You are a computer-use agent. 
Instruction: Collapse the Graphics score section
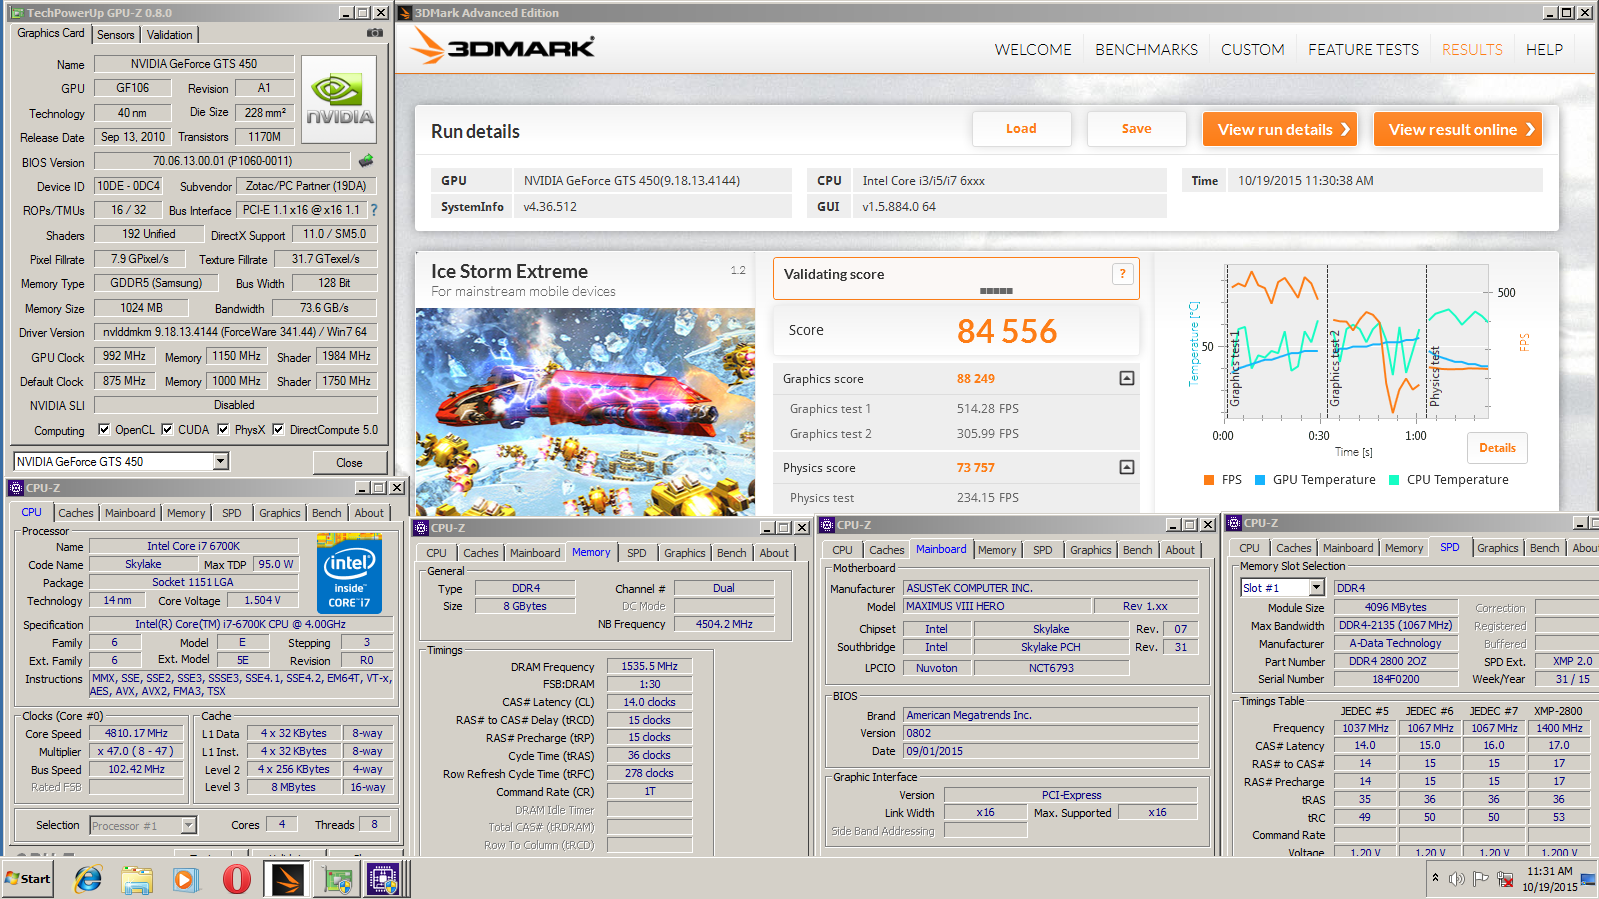1126,378
